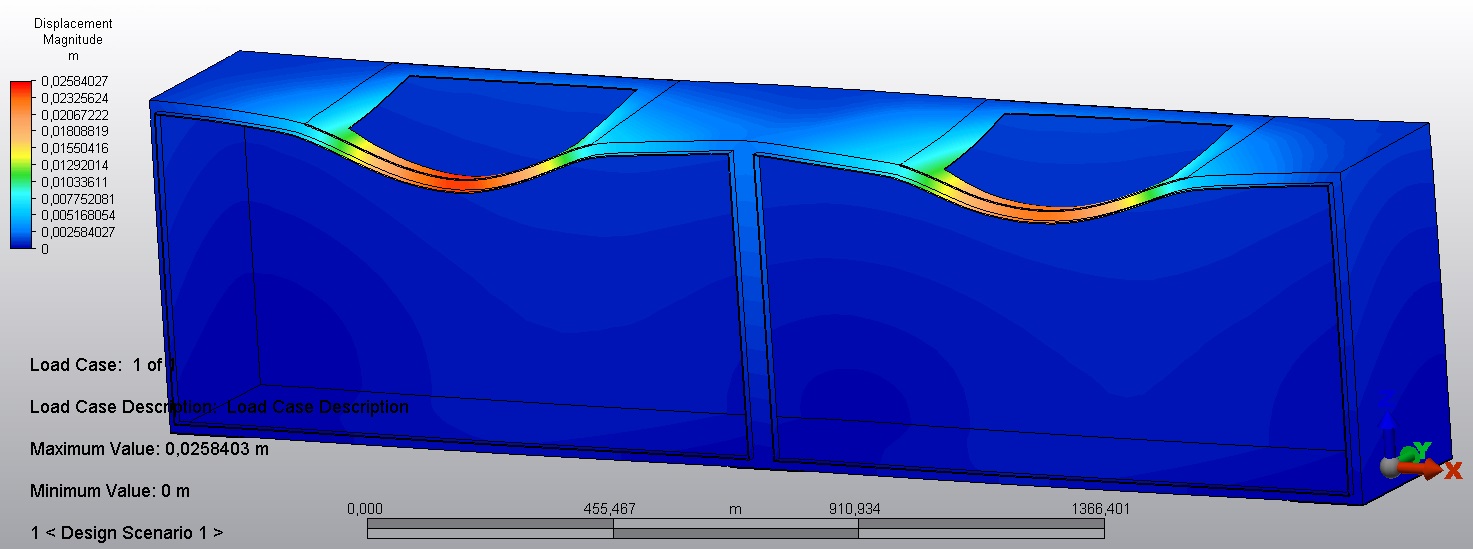
Task: Click the axis triad origin sphere
Action: tap(1388, 467)
